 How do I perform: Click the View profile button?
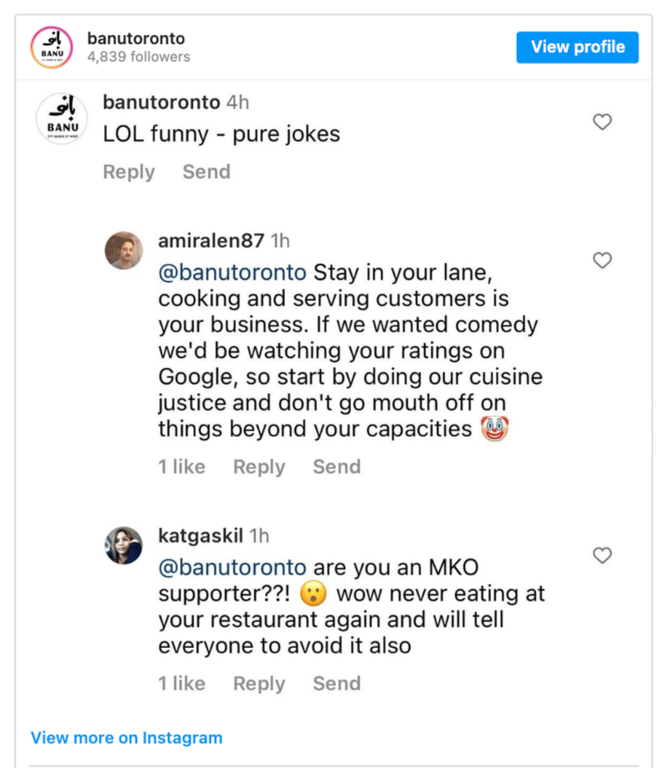point(577,47)
